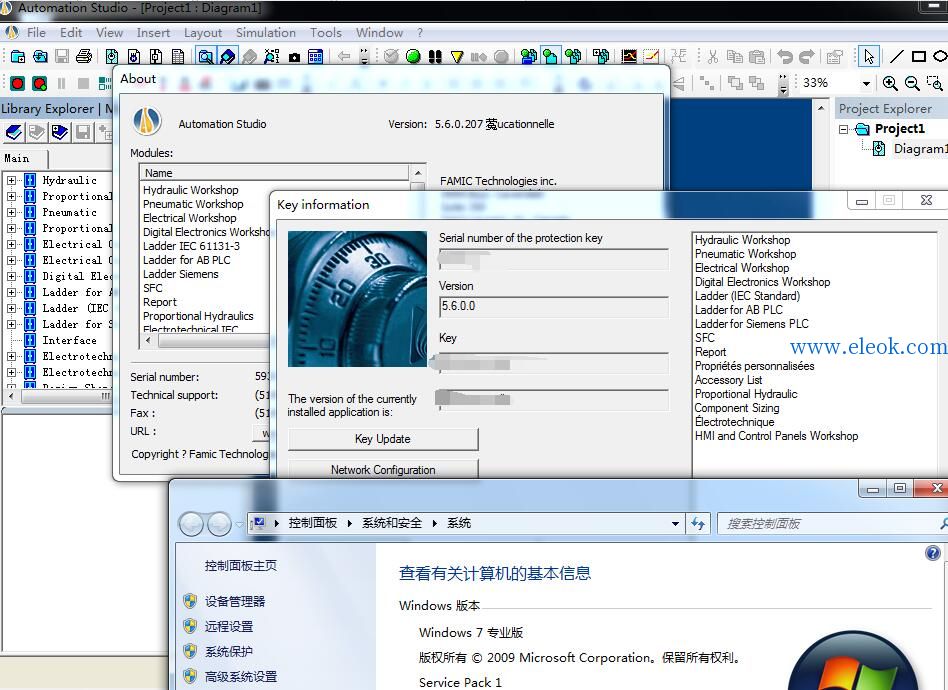
Task: Open the File menu
Action: (x=36, y=33)
